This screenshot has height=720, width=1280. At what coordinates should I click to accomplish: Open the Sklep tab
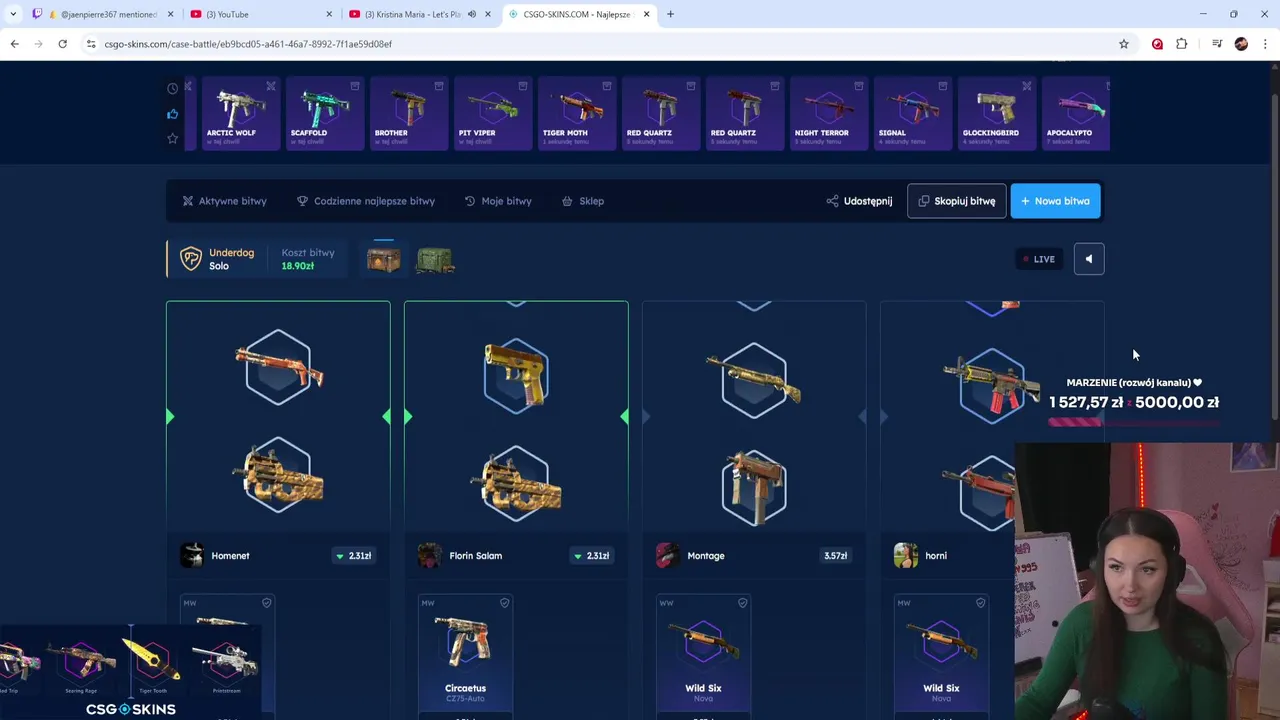[x=583, y=201]
